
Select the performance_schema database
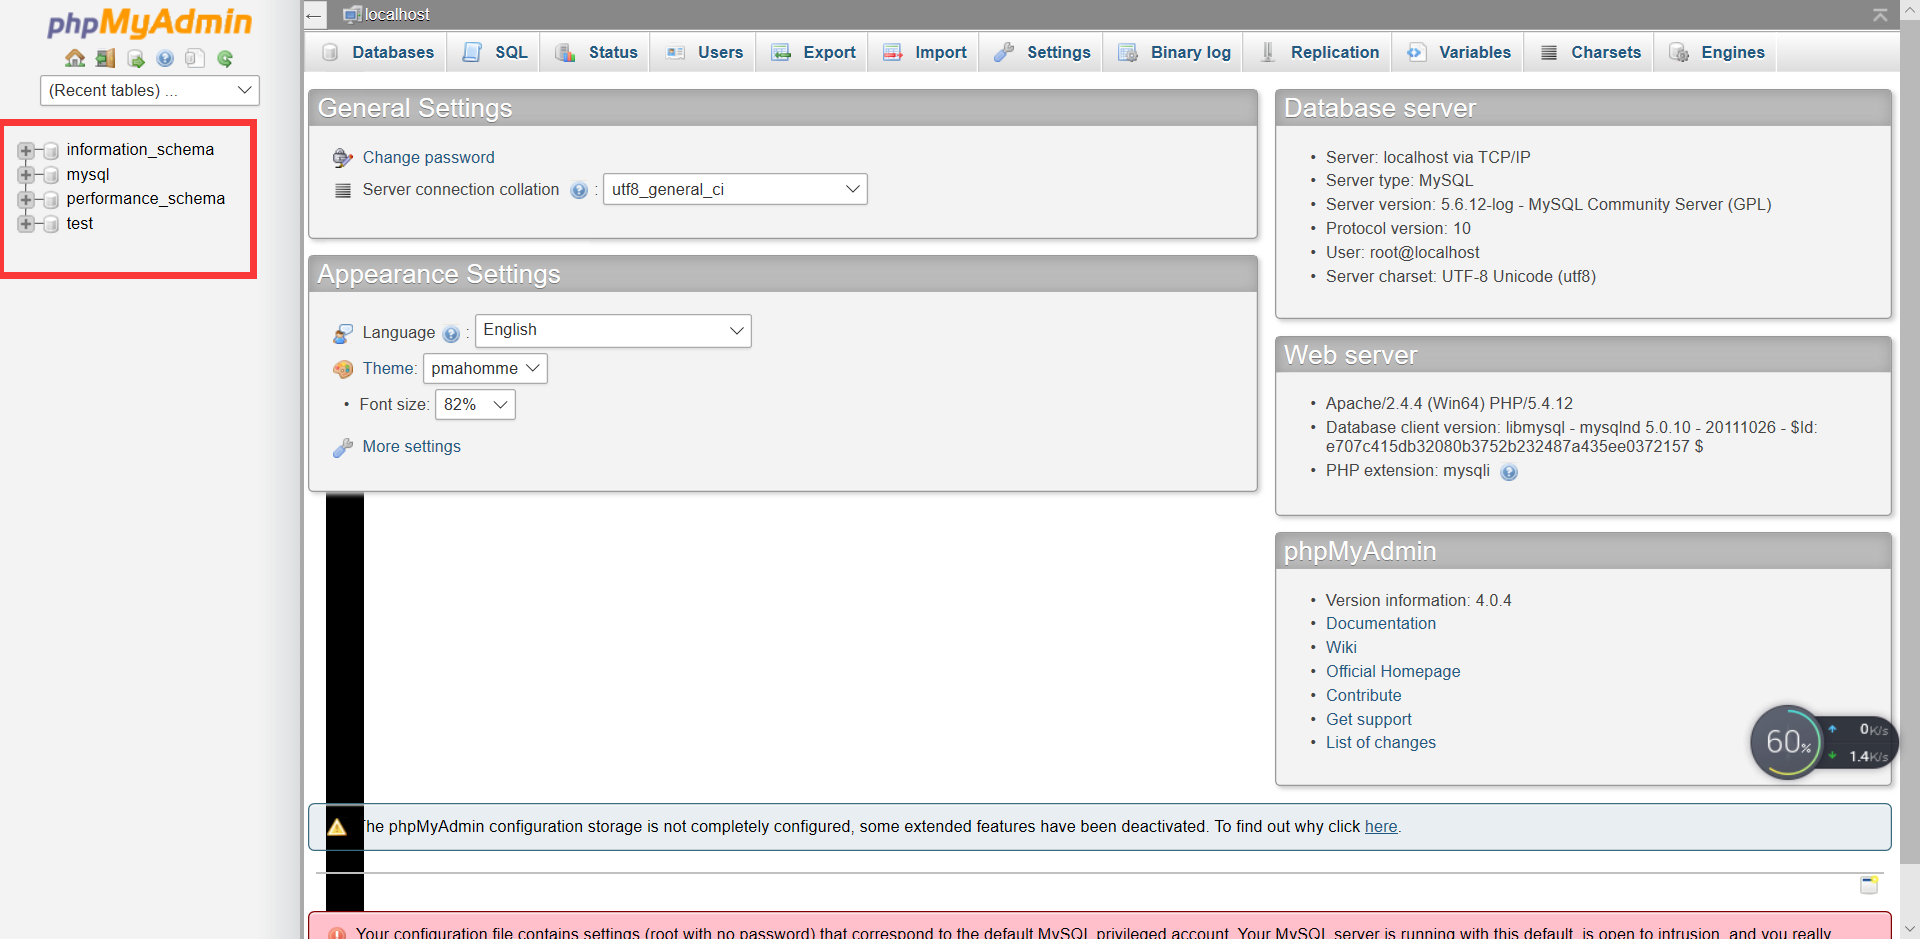(146, 199)
